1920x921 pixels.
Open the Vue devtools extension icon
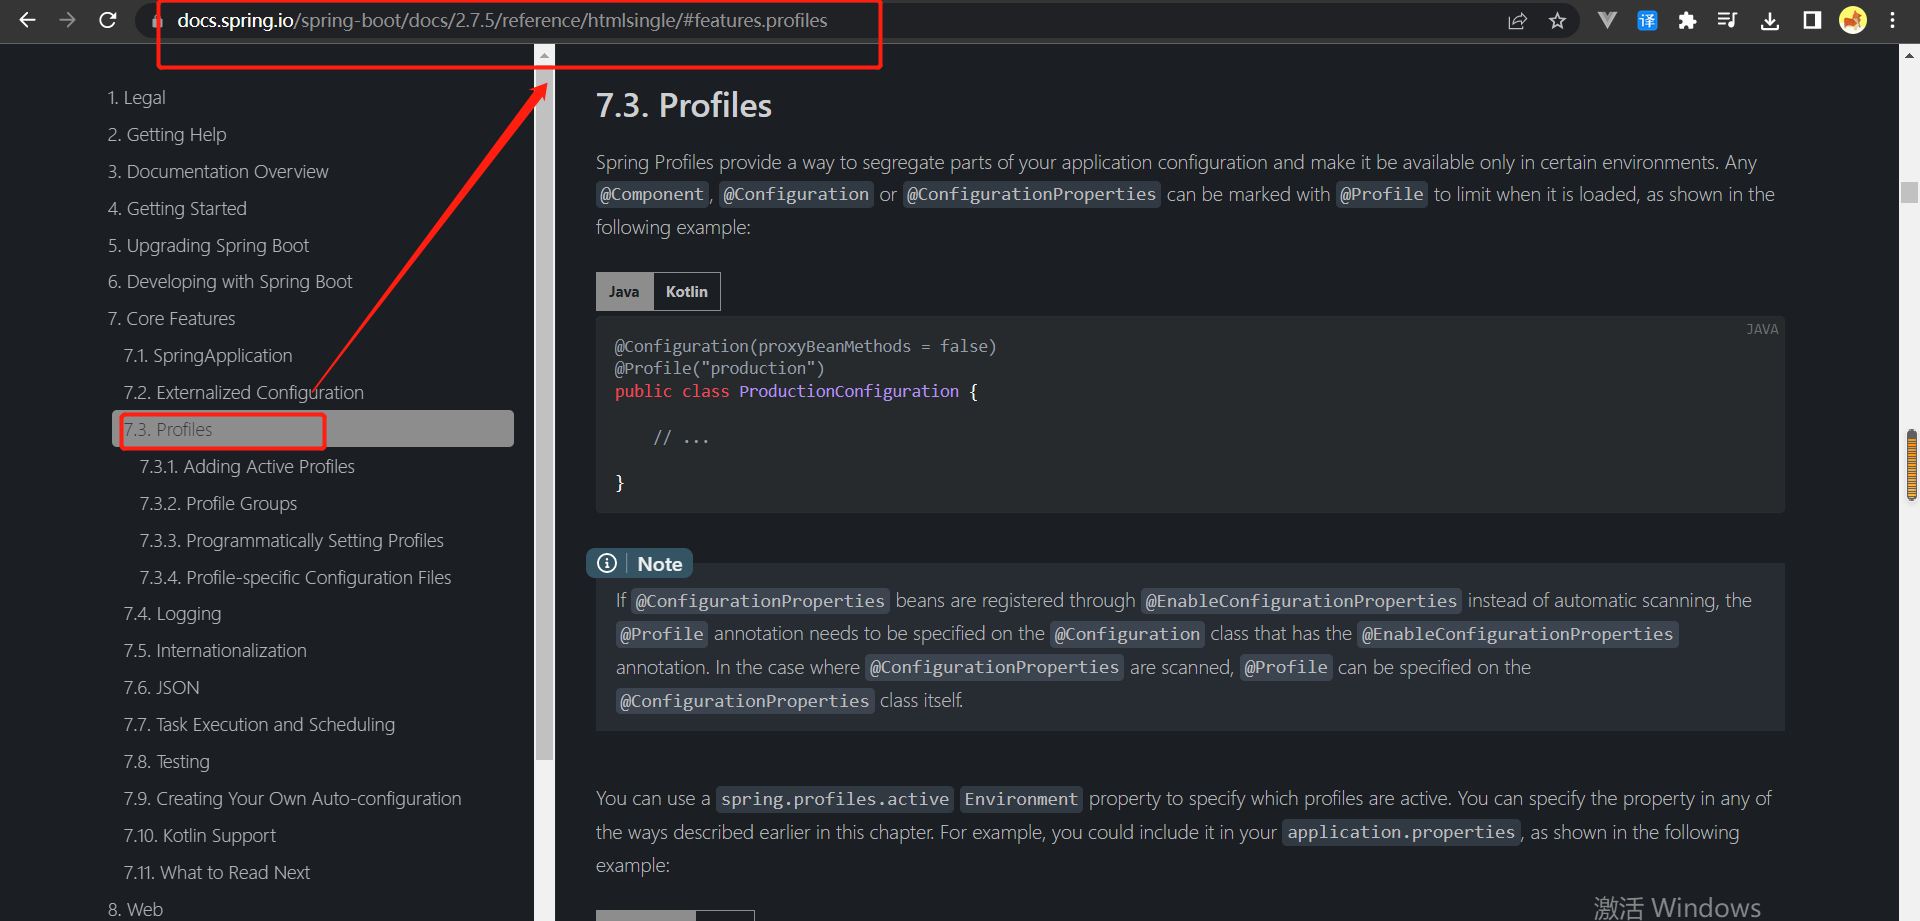pos(1607,20)
